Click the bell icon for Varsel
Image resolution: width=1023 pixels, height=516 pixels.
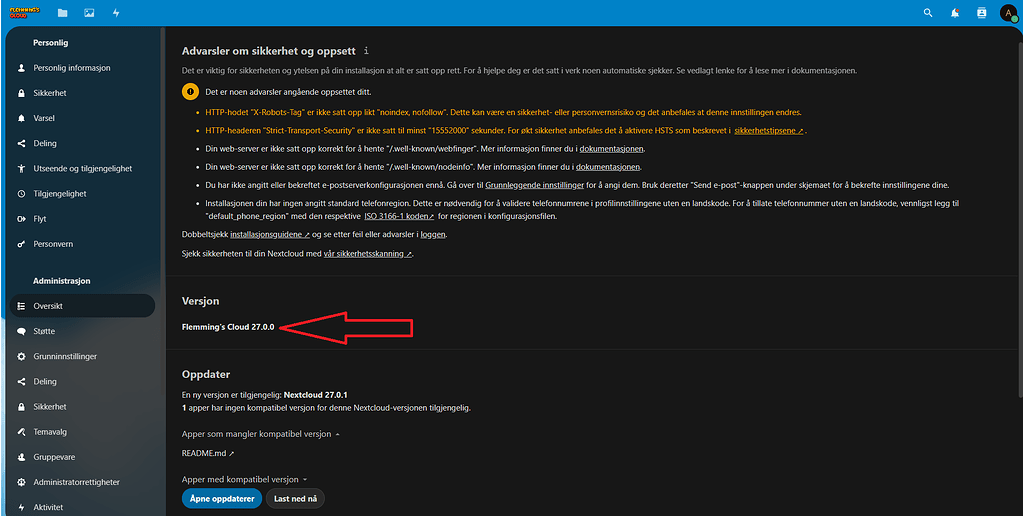pos(21,118)
